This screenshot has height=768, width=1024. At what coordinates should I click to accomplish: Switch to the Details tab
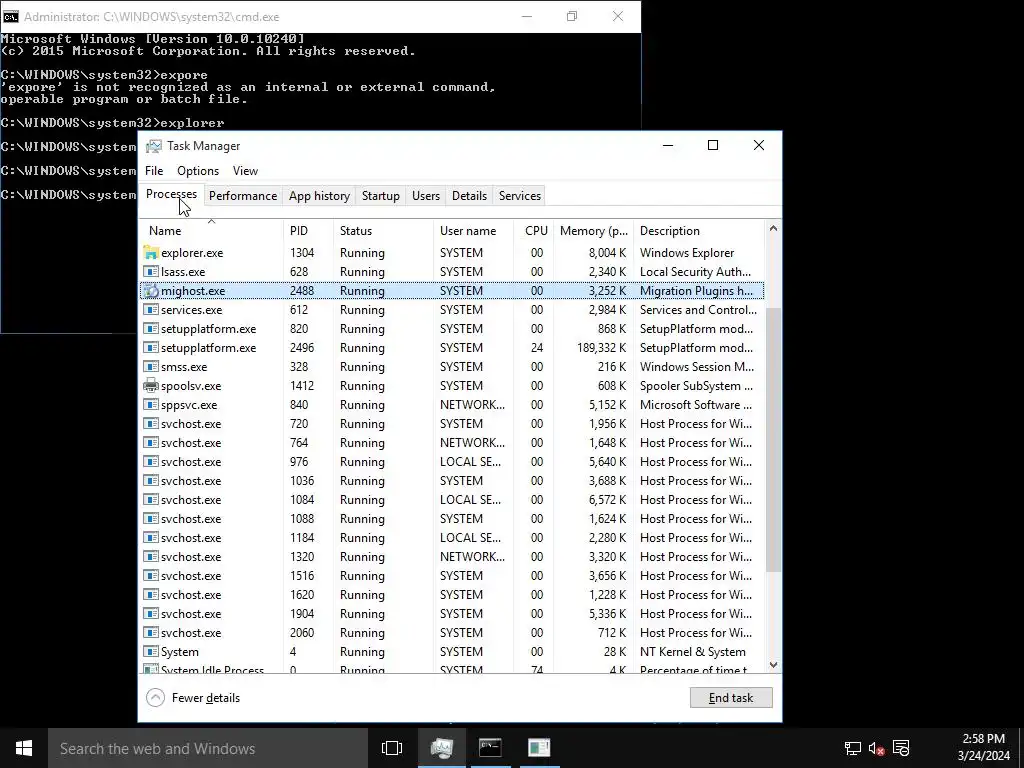point(470,196)
